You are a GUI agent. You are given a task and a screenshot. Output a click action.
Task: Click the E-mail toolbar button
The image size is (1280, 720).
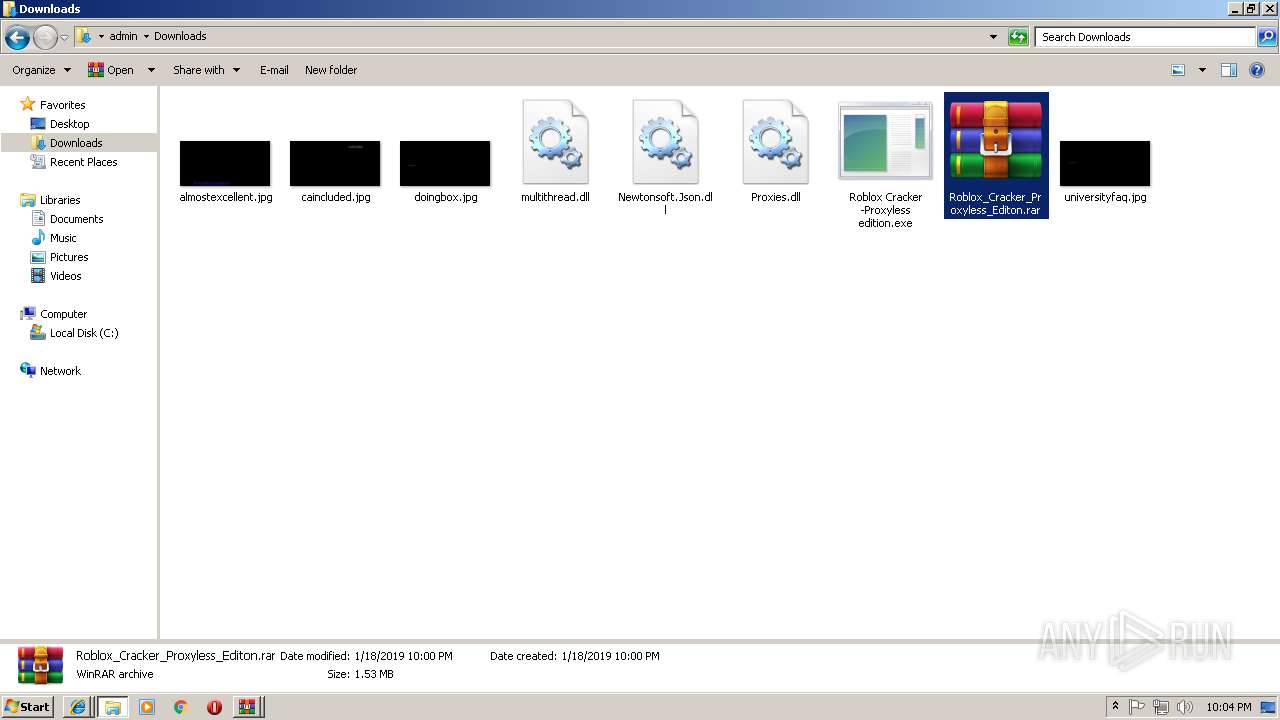pyautogui.click(x=274, y=70)
